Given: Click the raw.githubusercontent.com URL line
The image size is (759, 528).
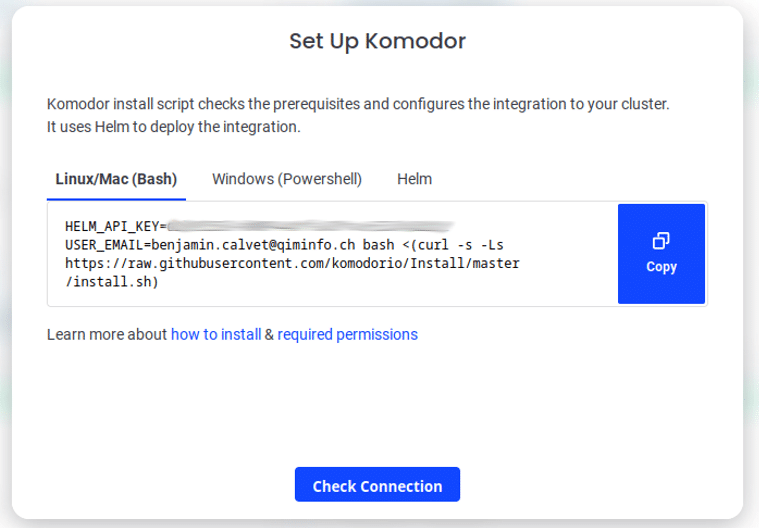Looking at the screenshot, I should (292, 263).
